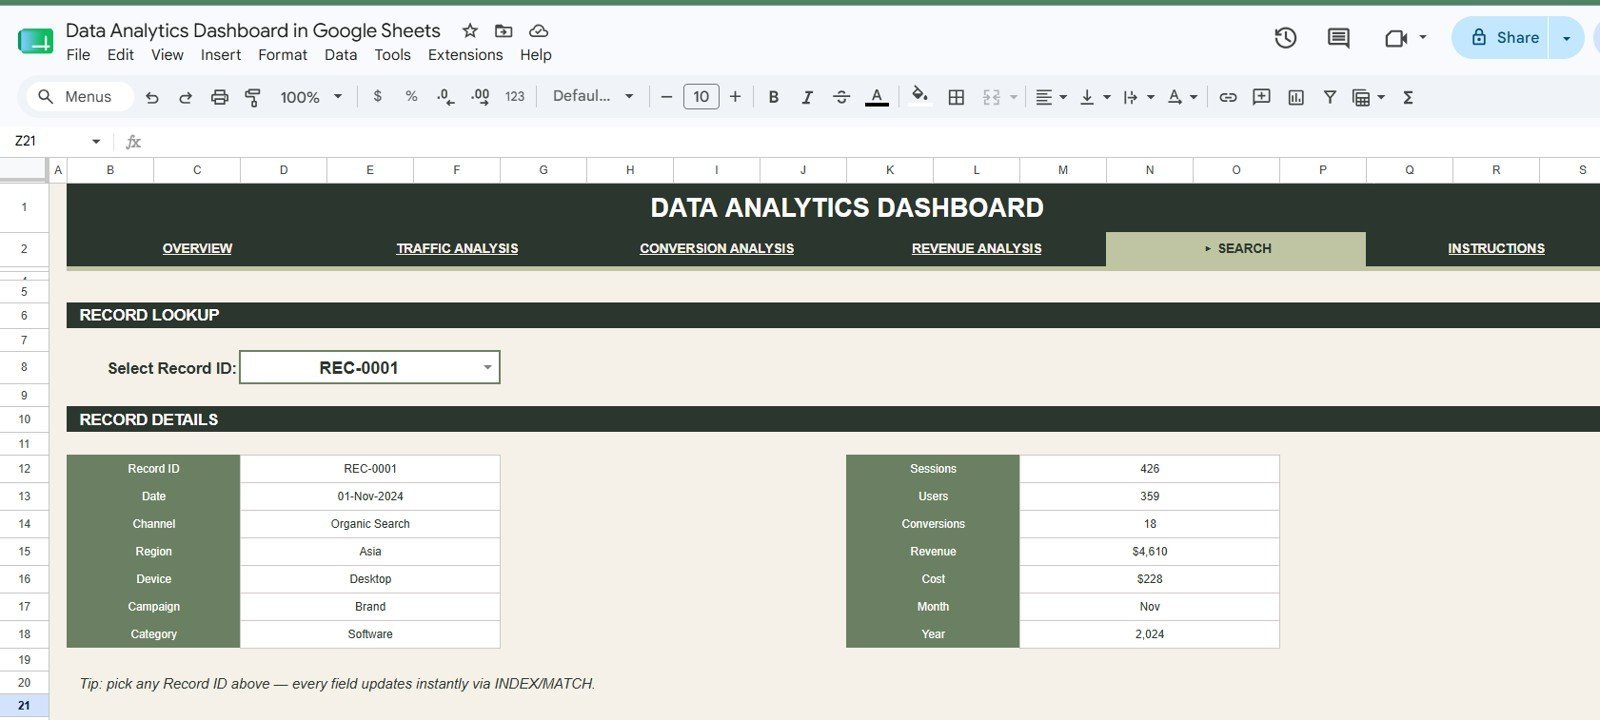Go to the OVERVIEW dashboard link
The height and width of the screenshot is (720, 1600).
coord(197,248)
